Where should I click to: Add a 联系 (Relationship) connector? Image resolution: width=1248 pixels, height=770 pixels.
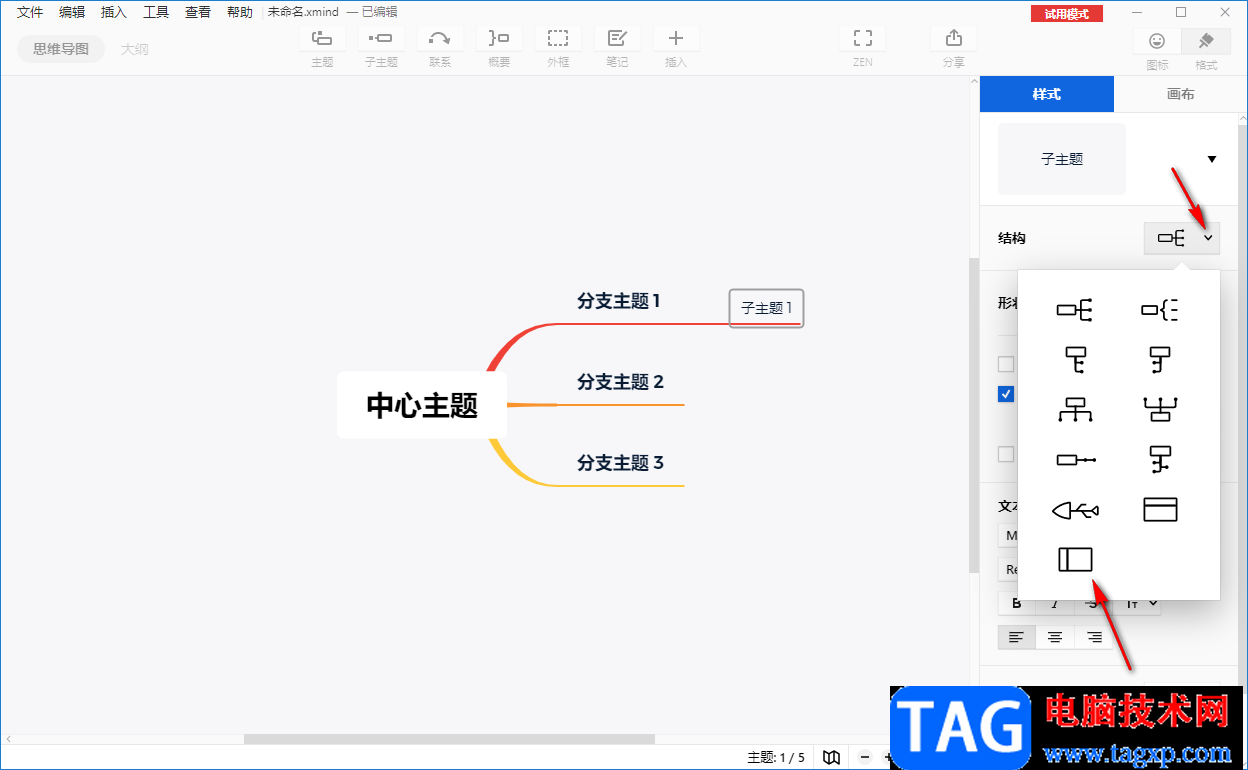click(x=440, y=39)
